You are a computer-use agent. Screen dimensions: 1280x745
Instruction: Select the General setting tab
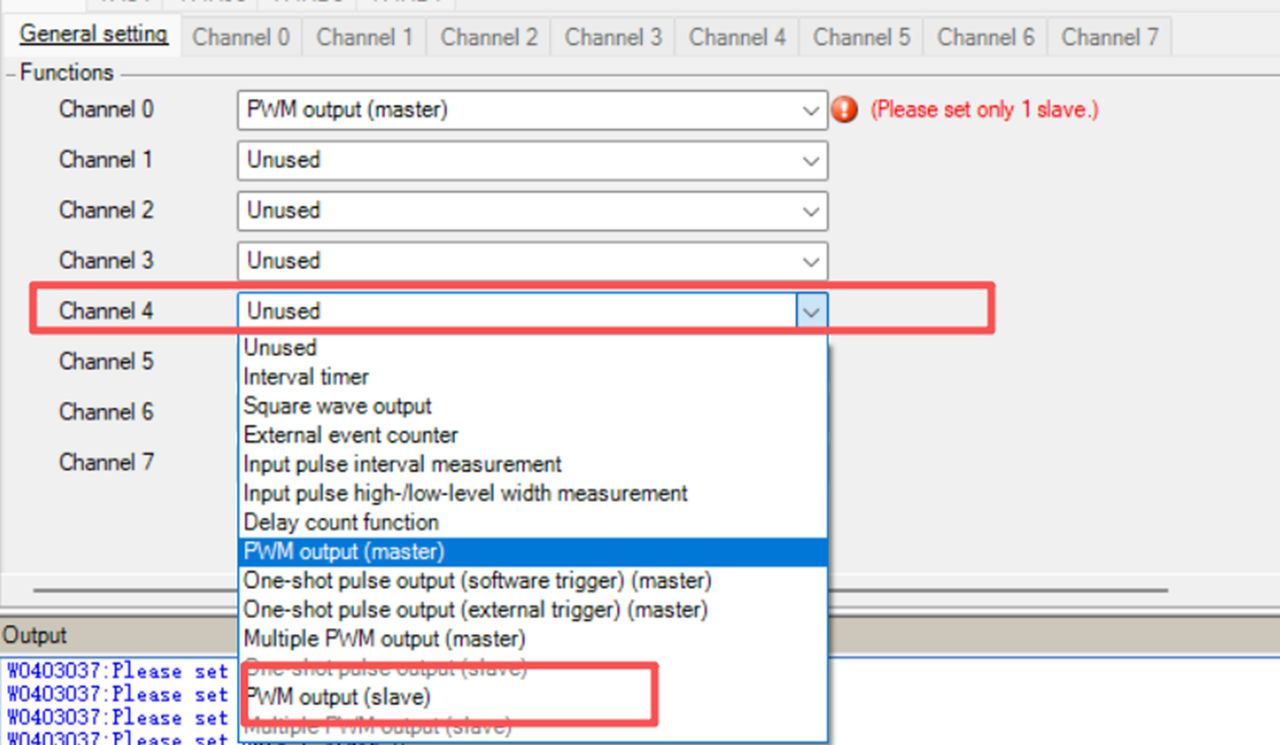tap(94, 34)
